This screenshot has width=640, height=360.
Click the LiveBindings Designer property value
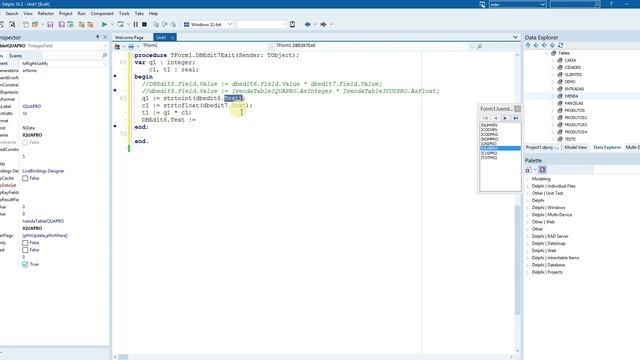click(x=43, y=171)
